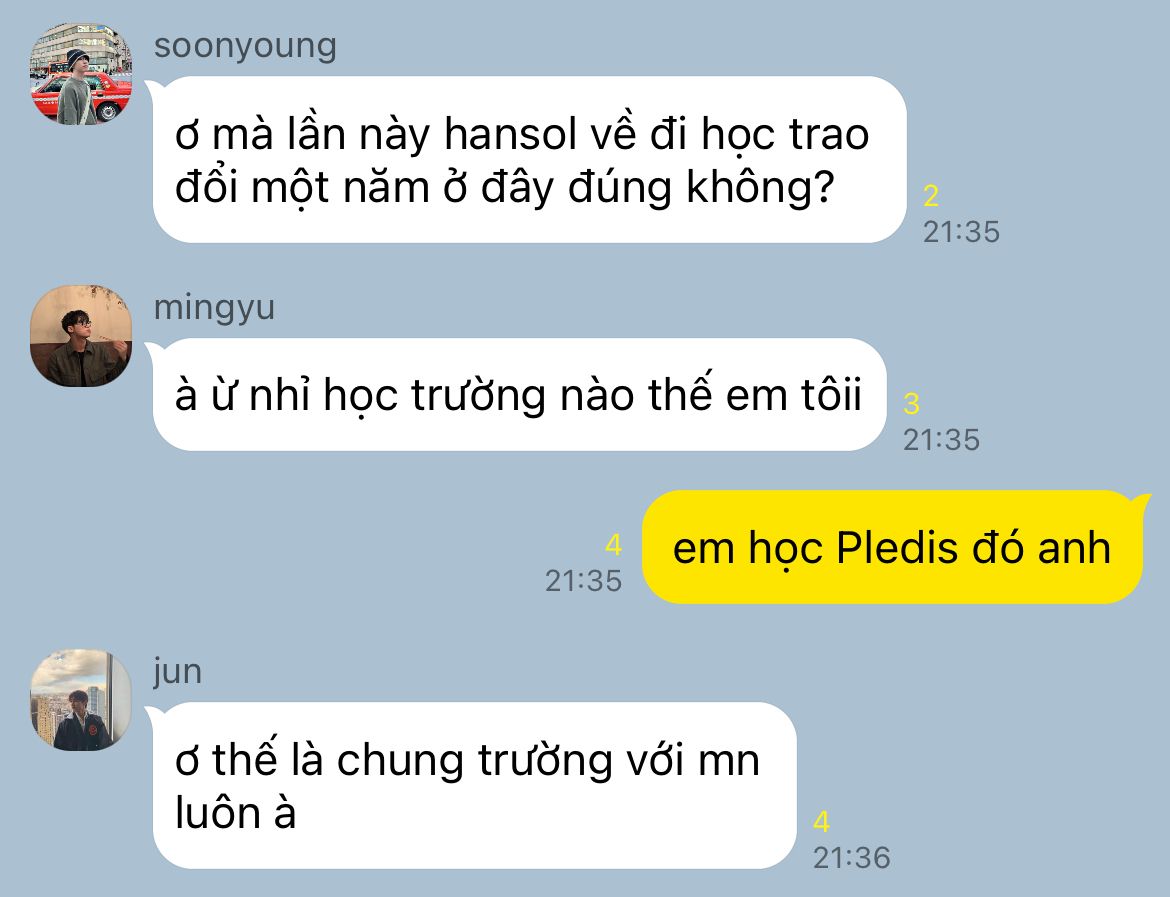
Task: Click the 21:35 timestamp on soonyoung's message
Action: pyautogui.click(x=961, y=232)
